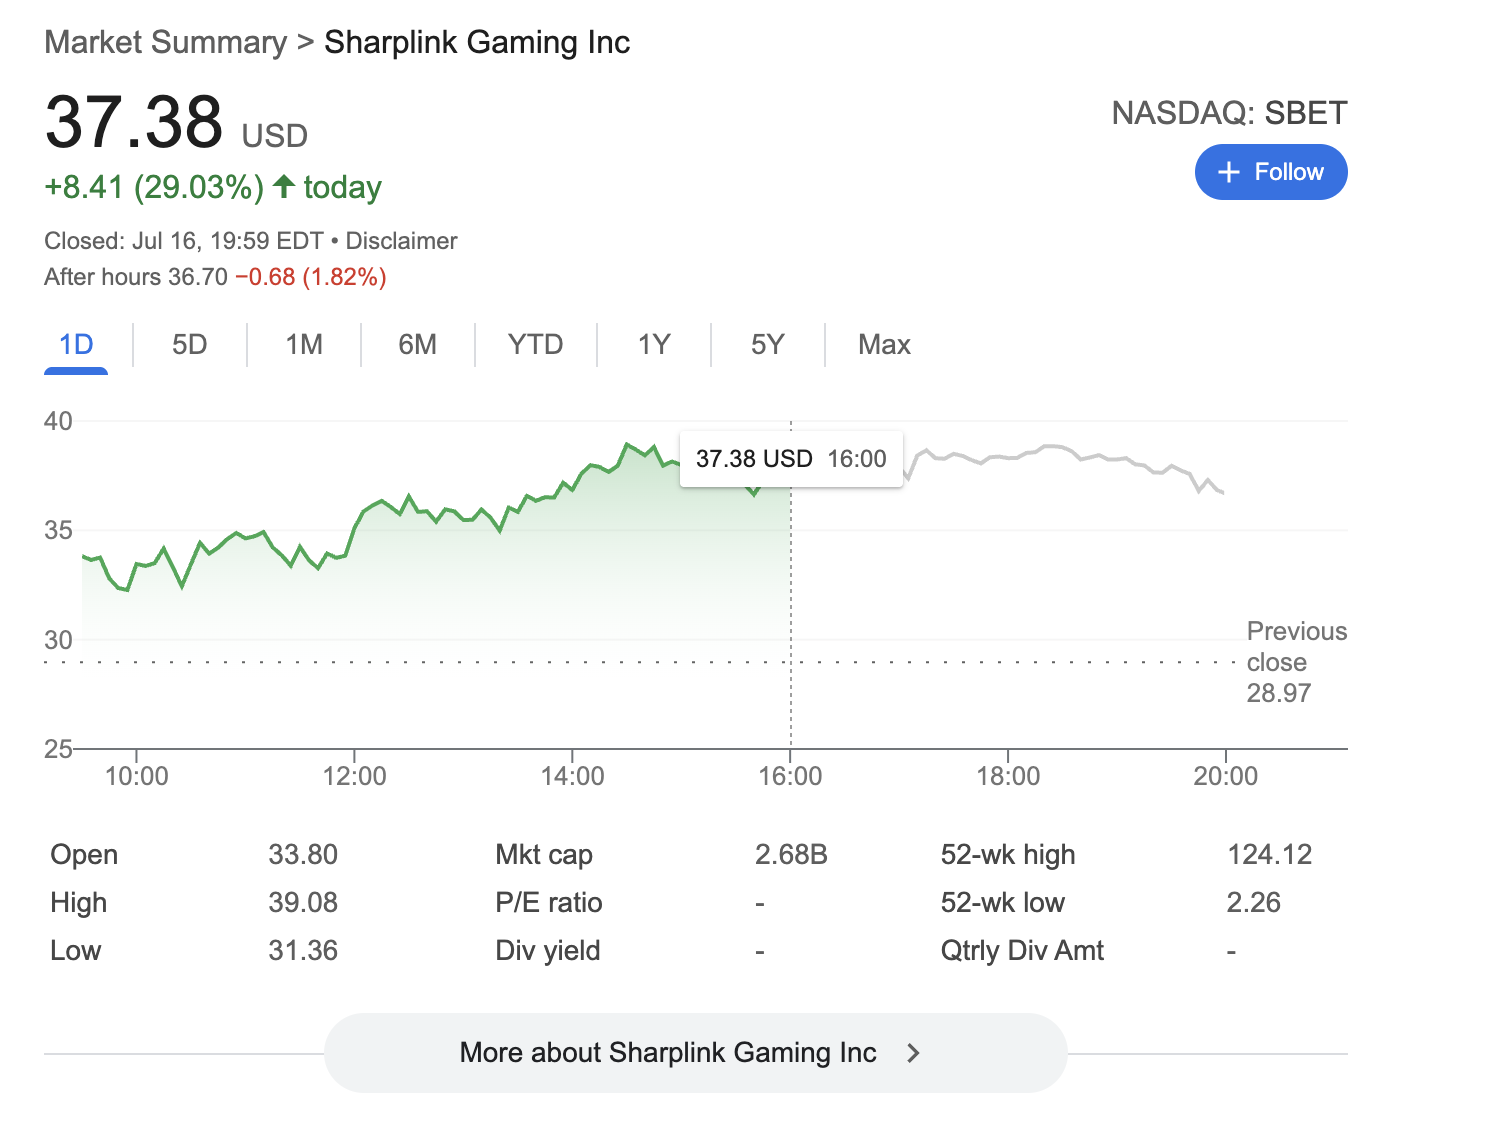Click the Previous close 28.97 label

pyautogui.click(x=1296, y=662)
